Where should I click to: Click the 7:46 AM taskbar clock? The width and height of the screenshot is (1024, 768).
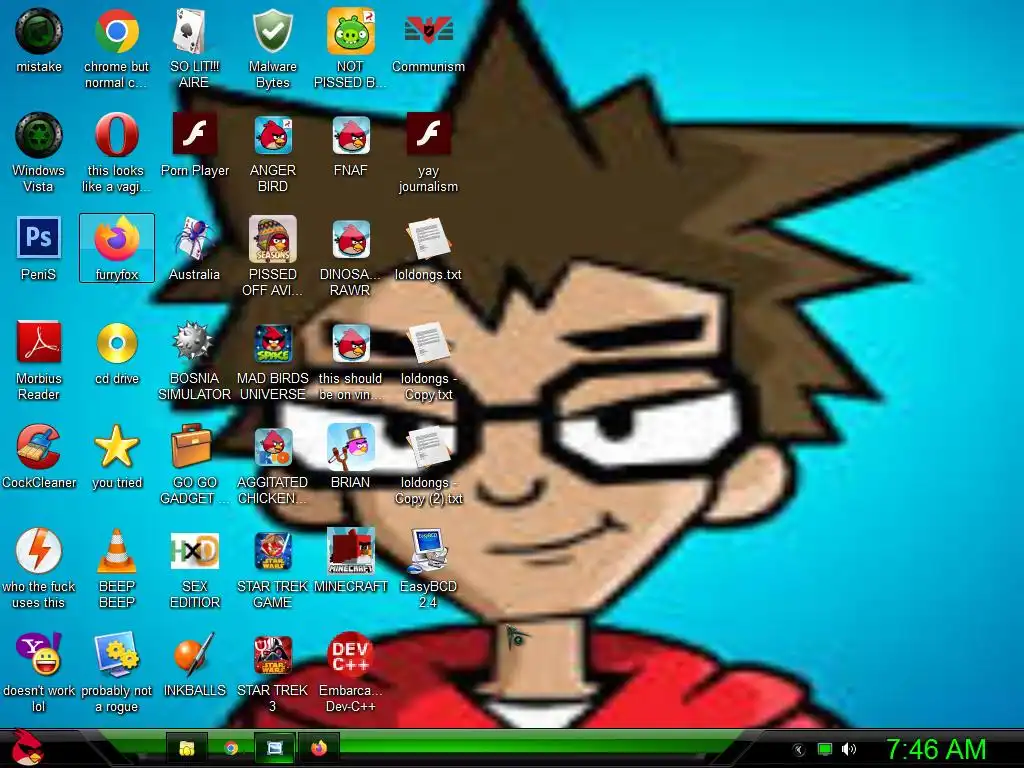pos(936,750)
